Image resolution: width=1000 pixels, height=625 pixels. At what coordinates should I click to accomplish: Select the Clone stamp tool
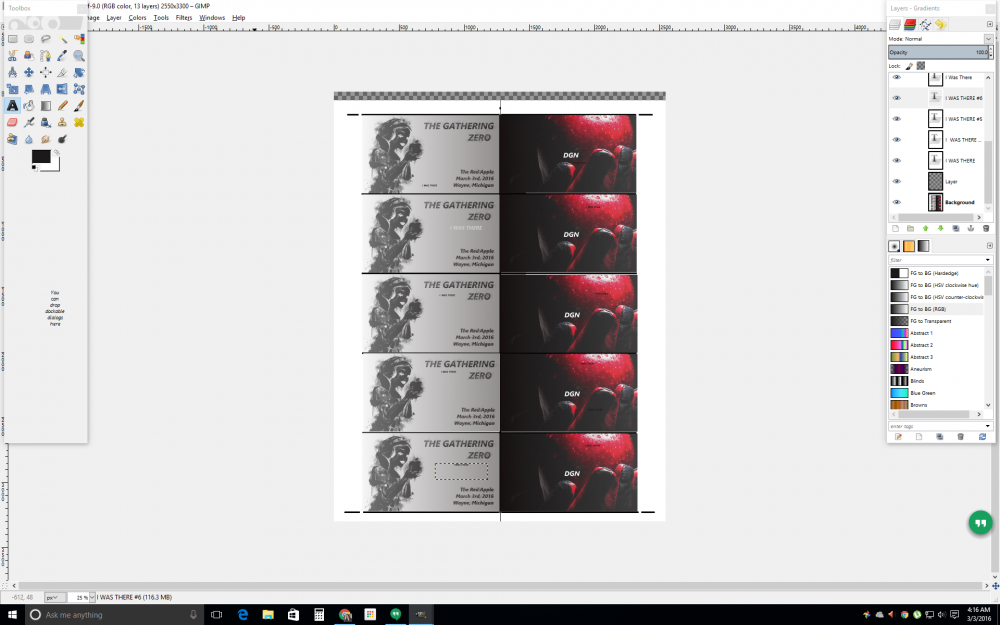pos(62,122)
